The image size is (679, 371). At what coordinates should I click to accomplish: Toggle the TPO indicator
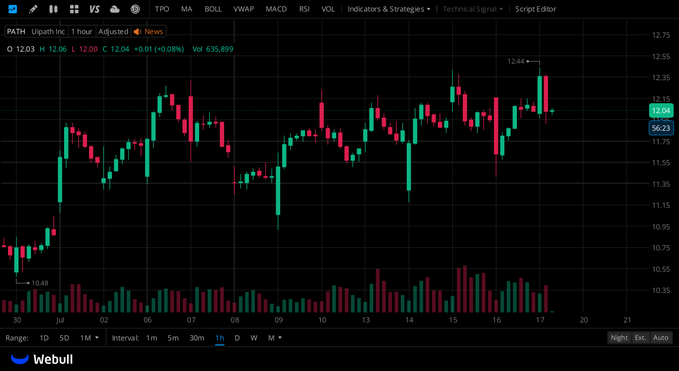click(x=162, y=9)
